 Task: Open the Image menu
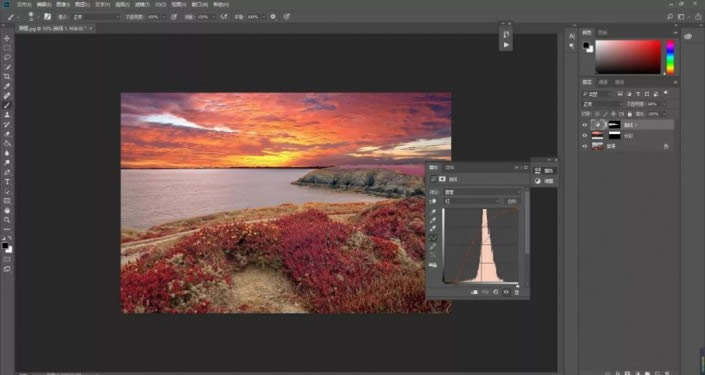pos(63,4)
